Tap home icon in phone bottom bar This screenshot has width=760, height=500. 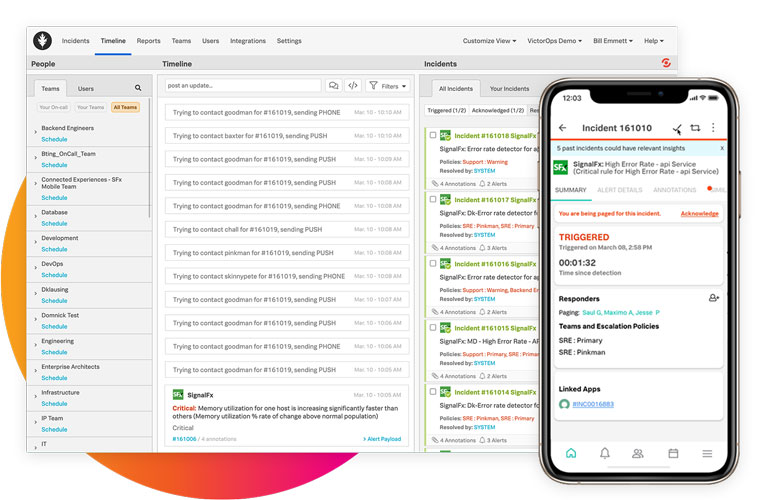coord(571,453)
